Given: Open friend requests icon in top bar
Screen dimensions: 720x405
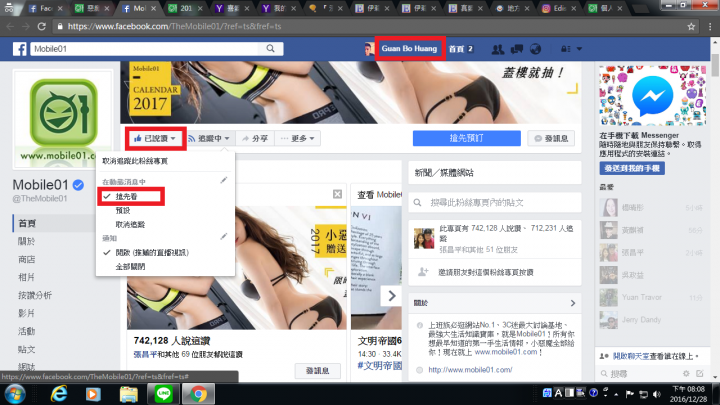Looking at the screenshot, I should point(498,49).
